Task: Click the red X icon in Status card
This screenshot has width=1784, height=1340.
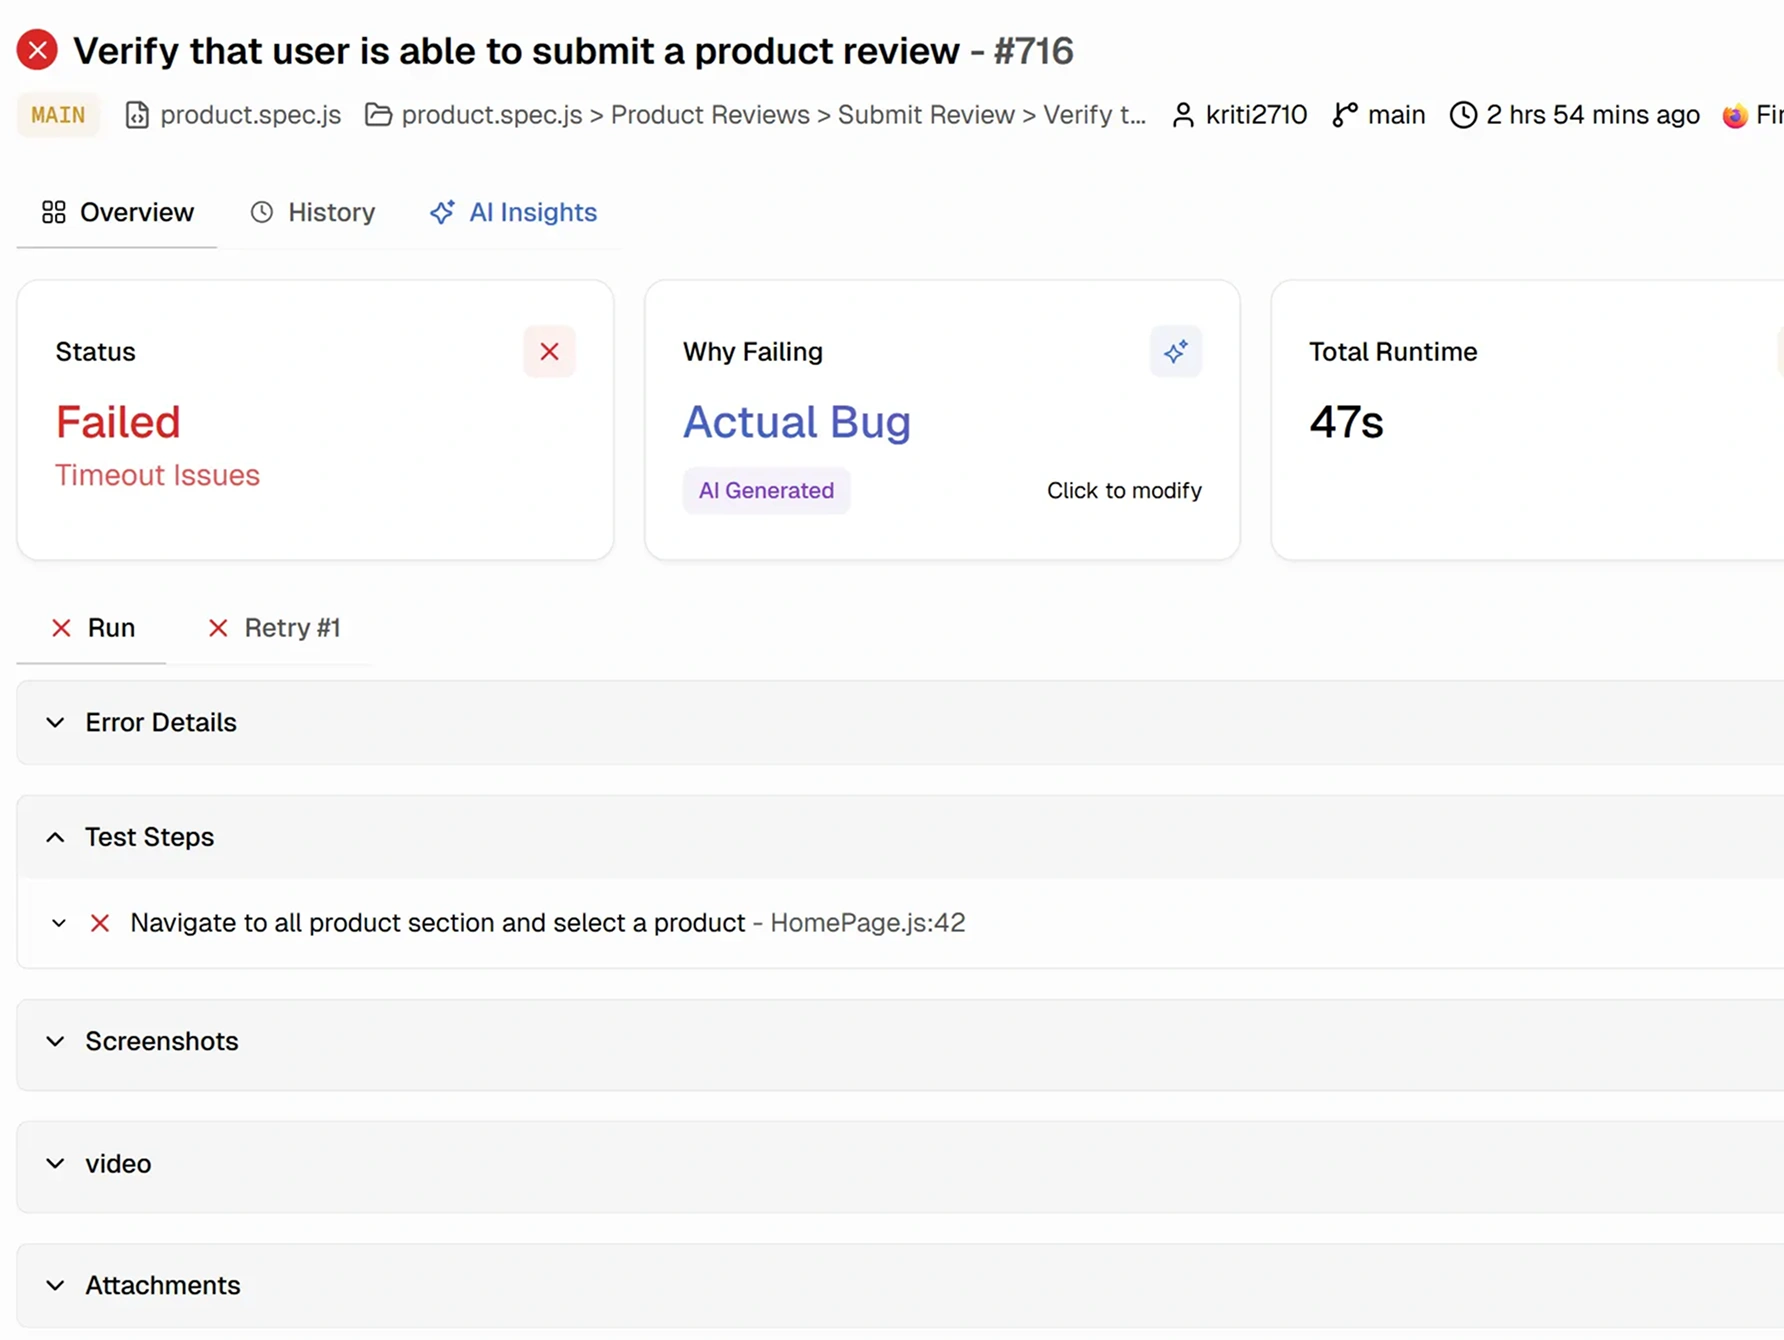Action: [549, 352]
